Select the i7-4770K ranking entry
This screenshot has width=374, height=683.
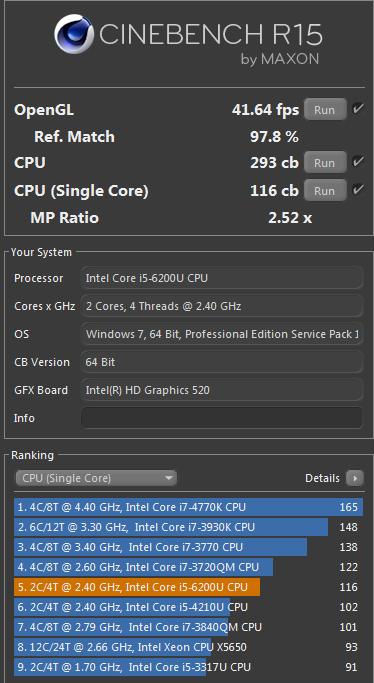[x=188, y=507]
